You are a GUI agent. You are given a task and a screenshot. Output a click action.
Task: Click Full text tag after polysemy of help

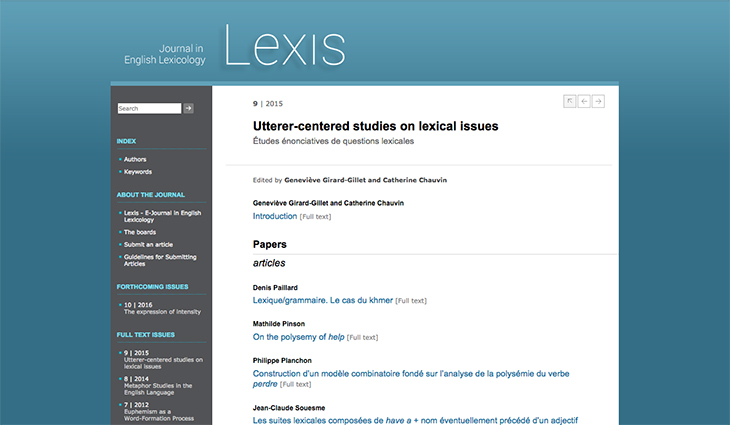coord(362,337)
